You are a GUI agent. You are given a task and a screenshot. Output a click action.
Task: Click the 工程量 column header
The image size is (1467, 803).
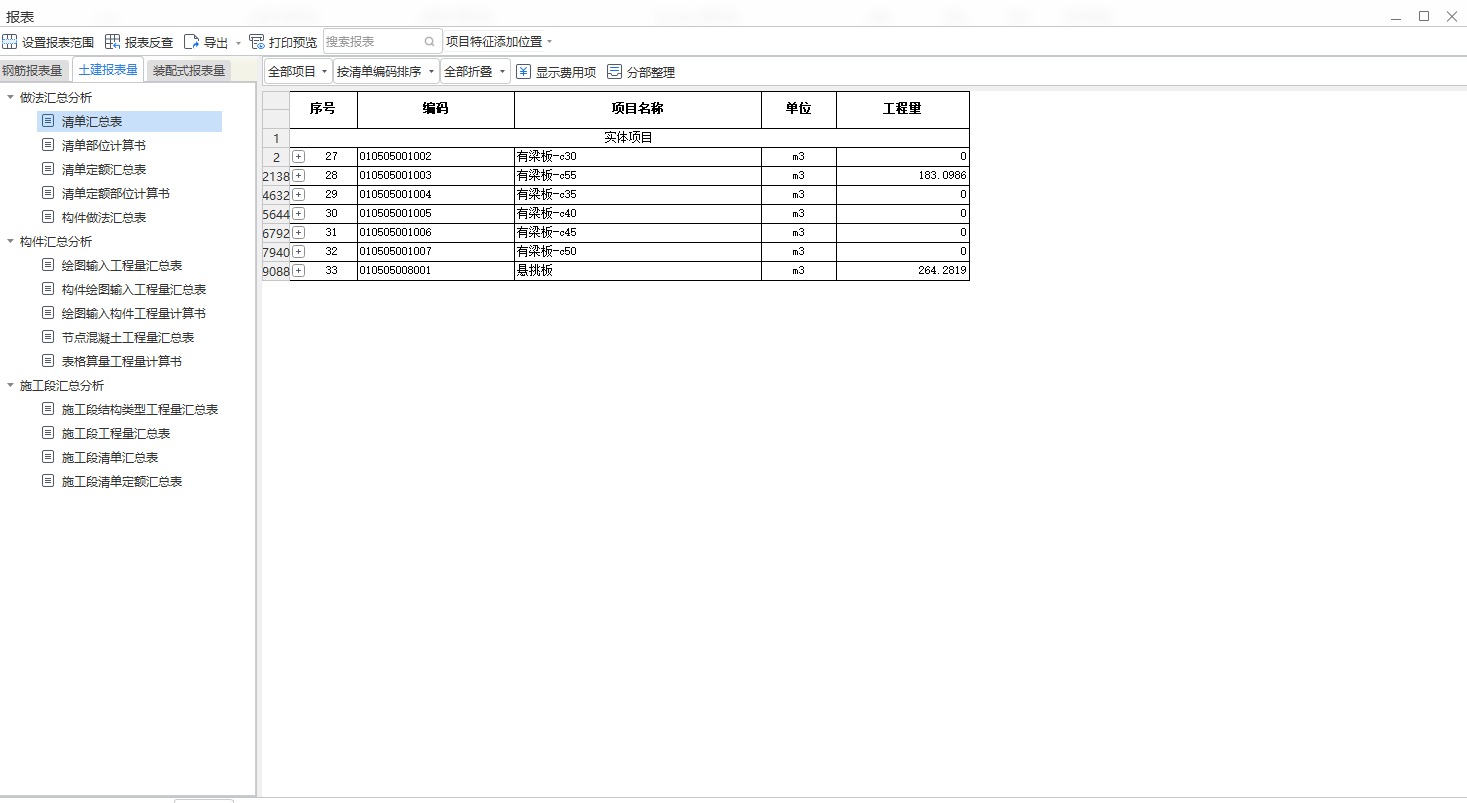tap(903, 109)
